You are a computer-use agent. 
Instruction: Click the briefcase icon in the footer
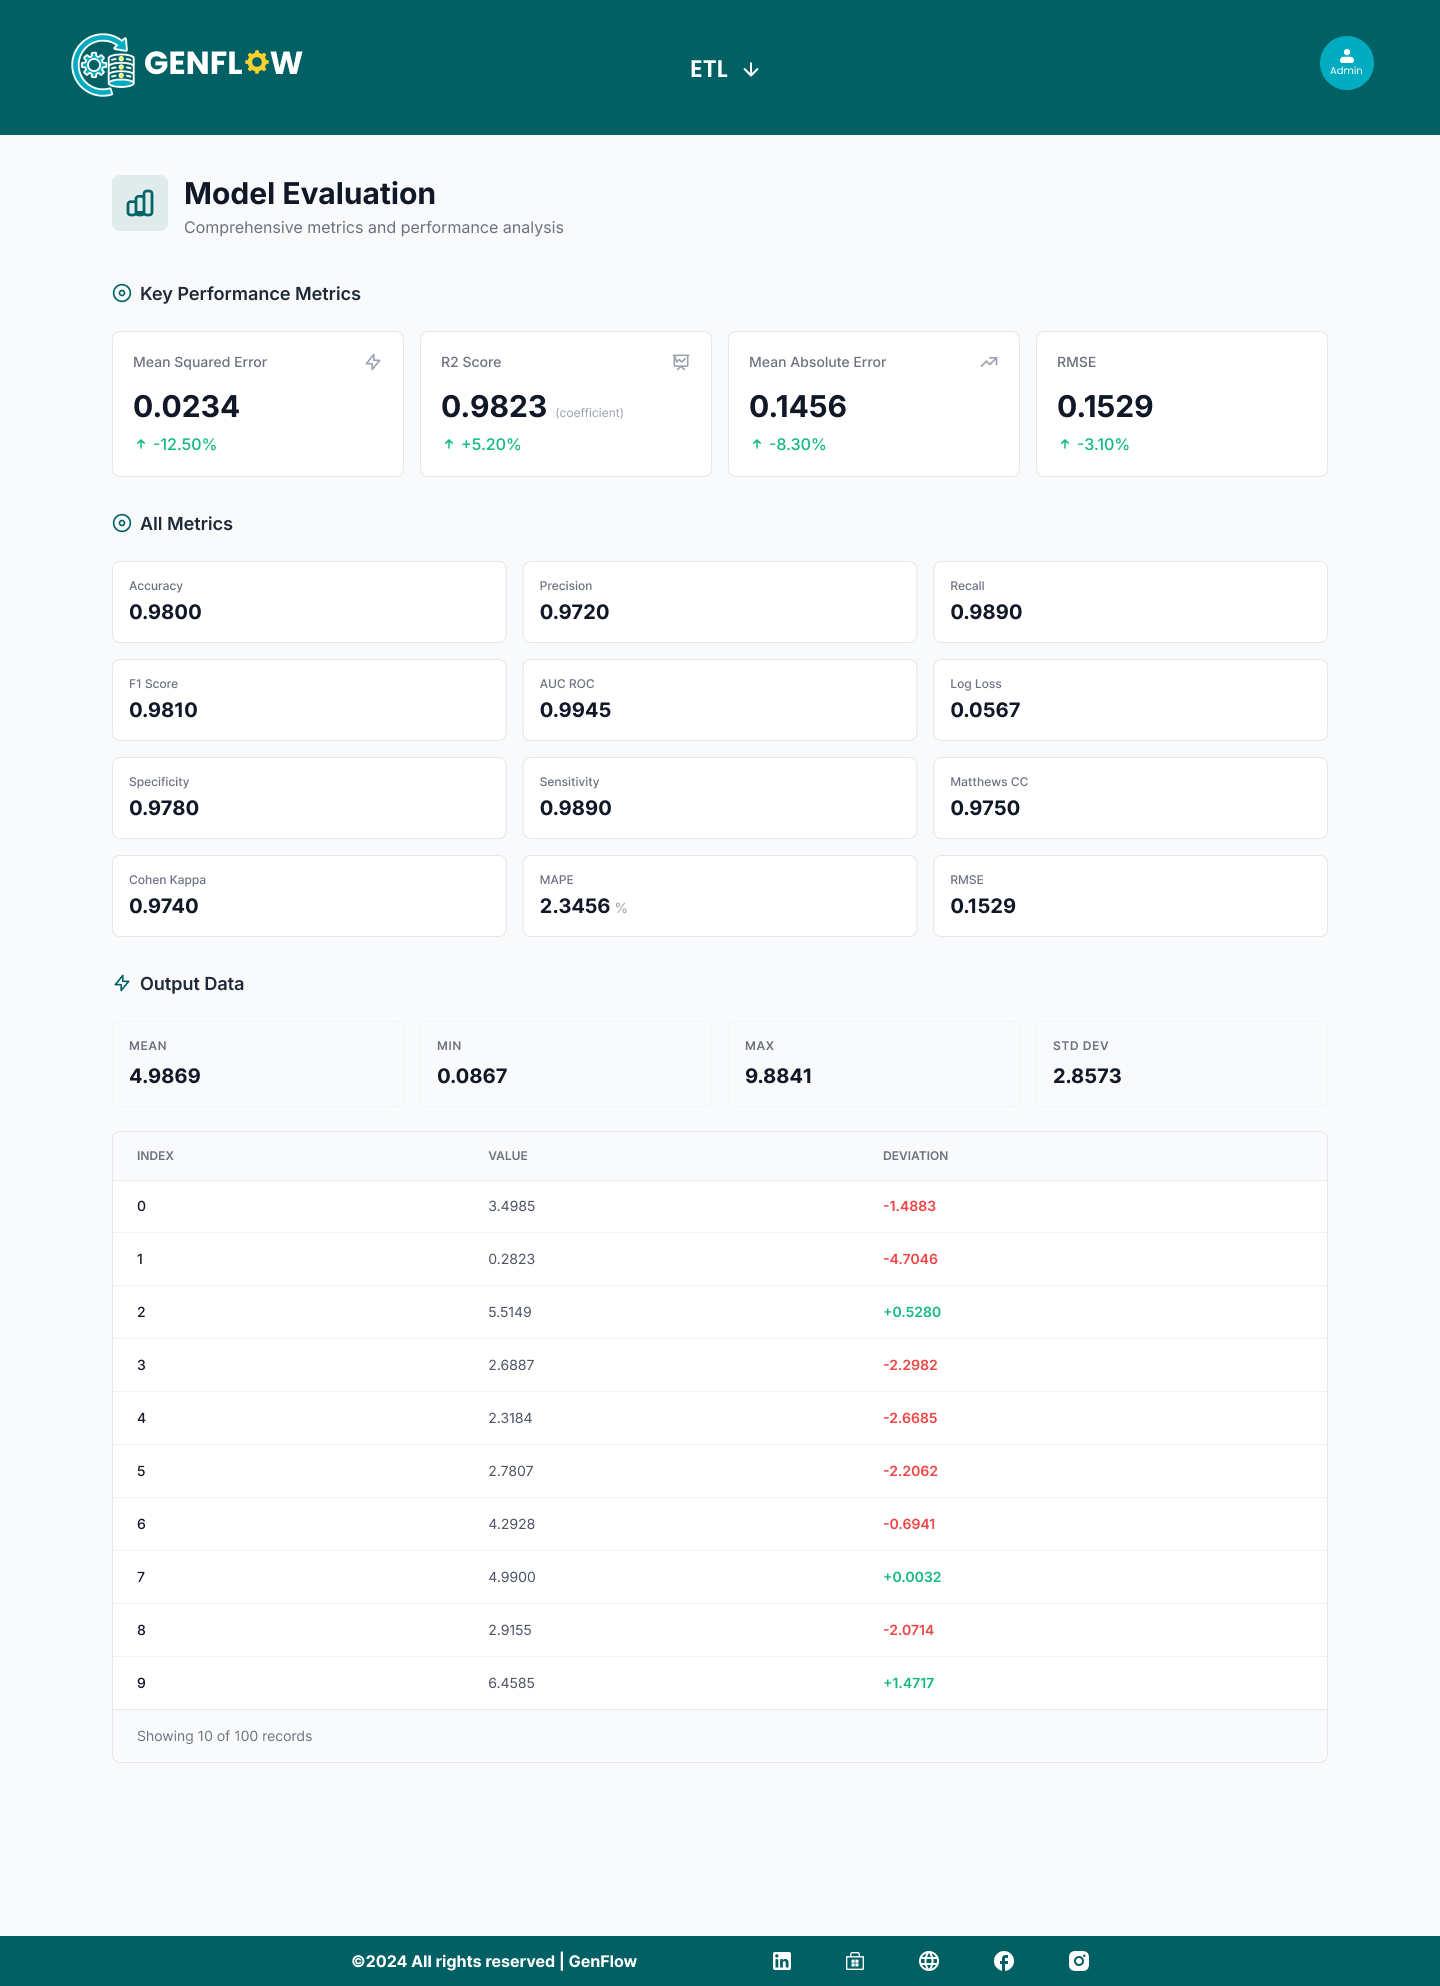855,1961
